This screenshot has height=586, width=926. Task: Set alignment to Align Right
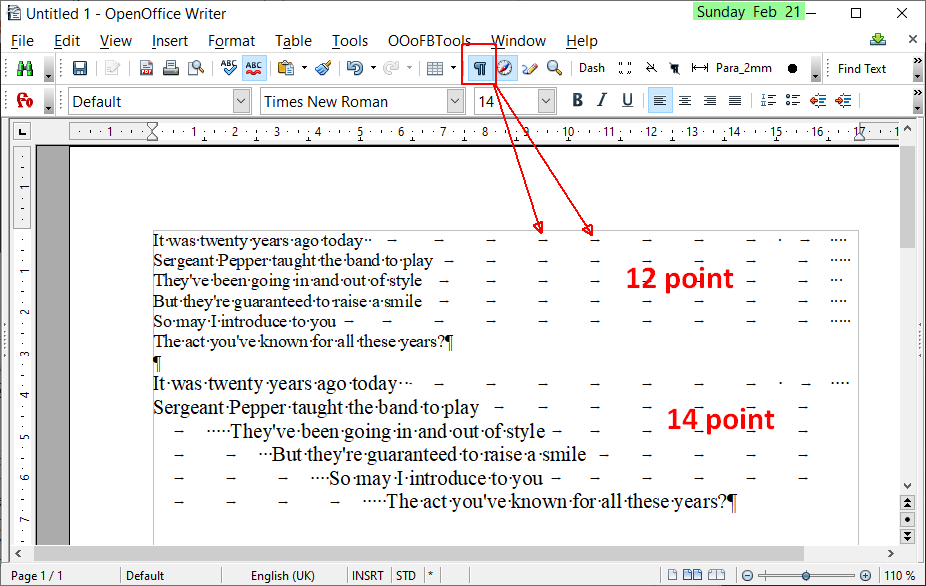click(x=710, y=101)
